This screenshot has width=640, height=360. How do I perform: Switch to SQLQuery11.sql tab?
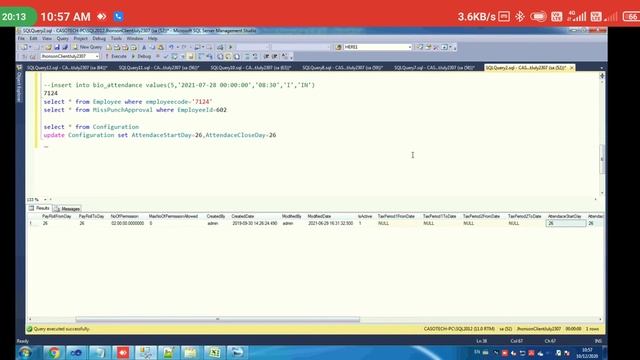[158, 68]
